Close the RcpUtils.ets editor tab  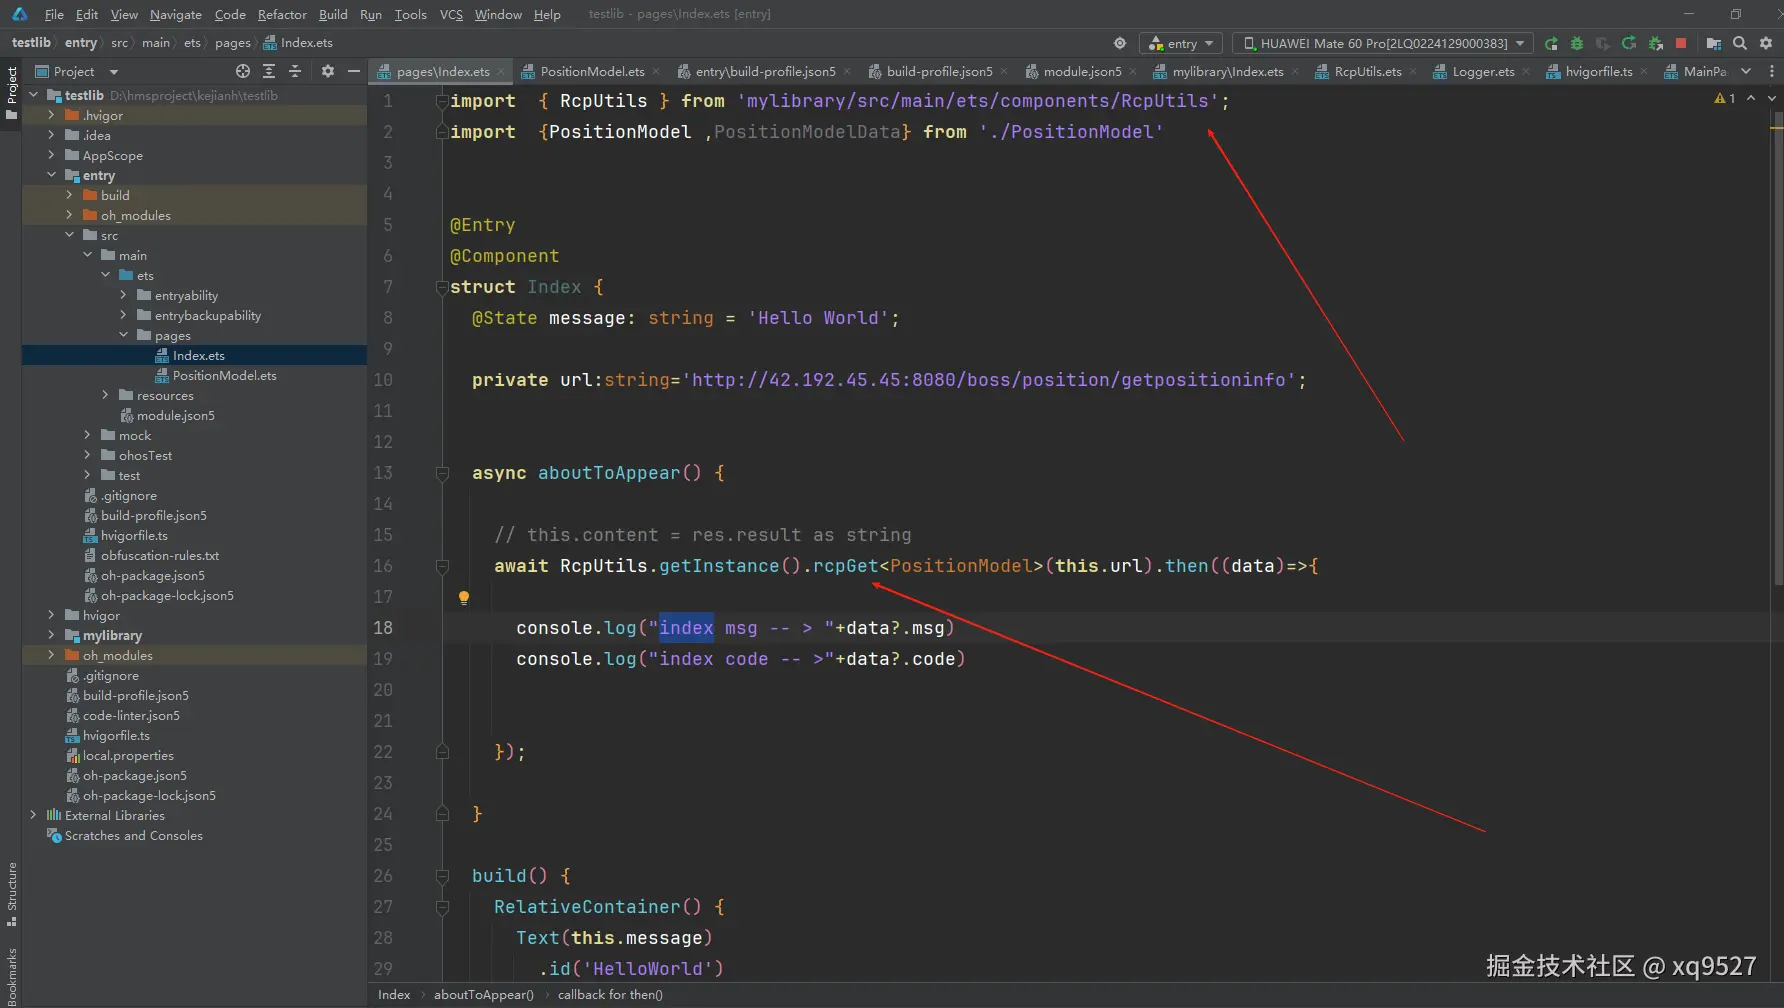coord(1413,71)
